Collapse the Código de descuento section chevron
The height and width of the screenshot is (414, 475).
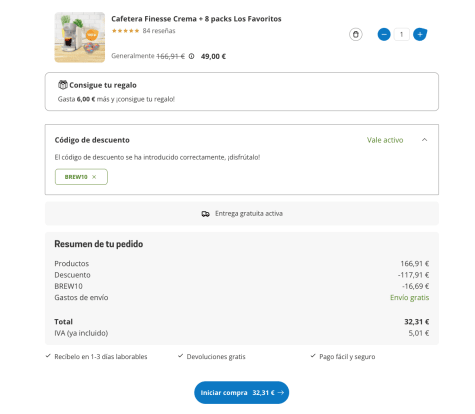(424, 140)
